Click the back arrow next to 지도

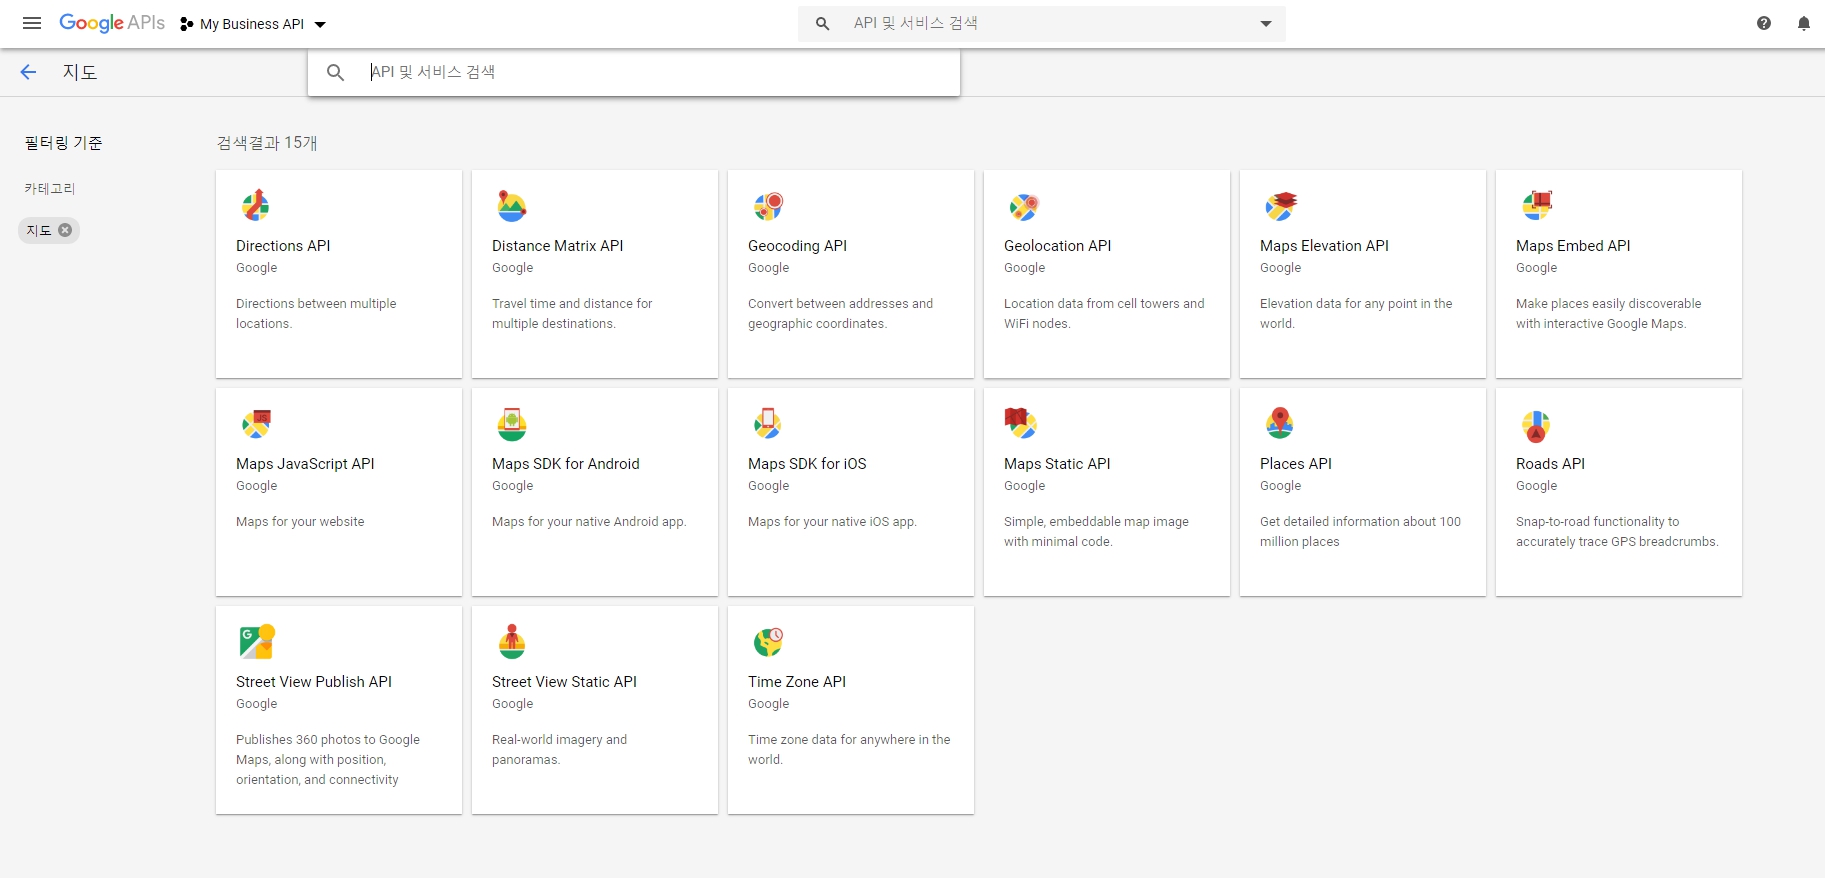(28, 72)
